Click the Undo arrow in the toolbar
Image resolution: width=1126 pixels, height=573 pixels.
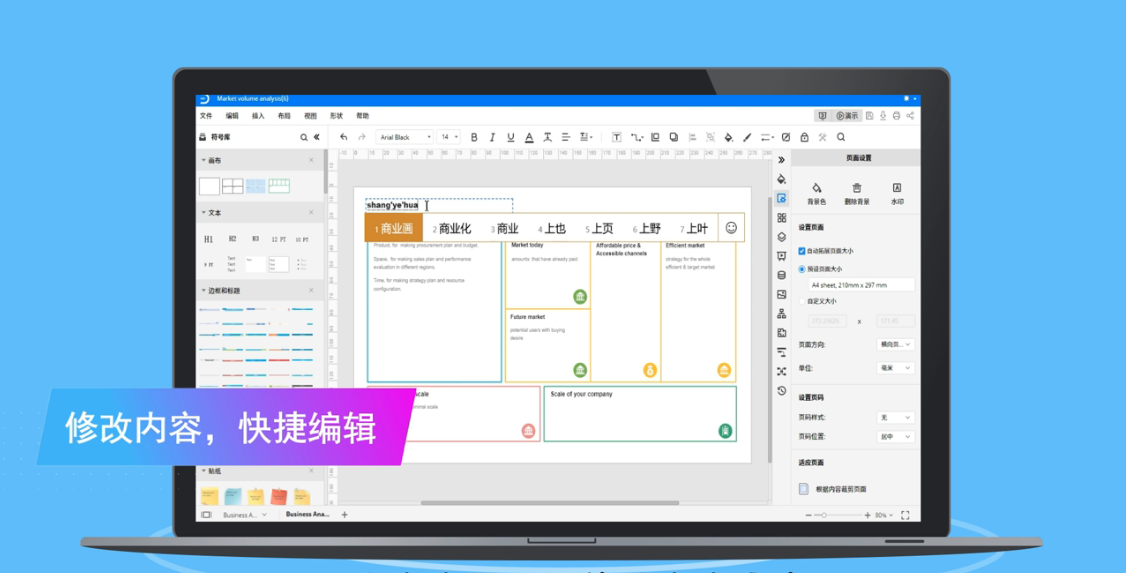pyautogui.click(x=343, y=137)
